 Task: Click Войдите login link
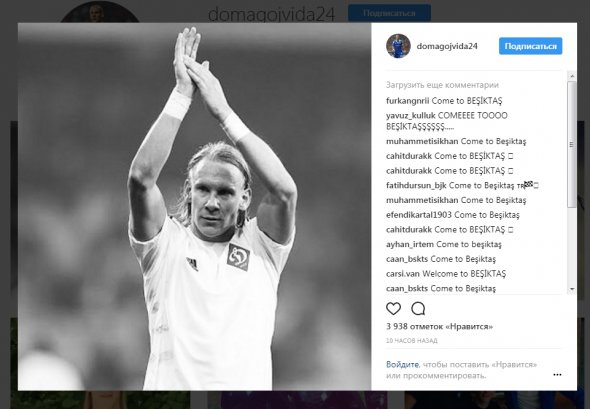(402, 364)
